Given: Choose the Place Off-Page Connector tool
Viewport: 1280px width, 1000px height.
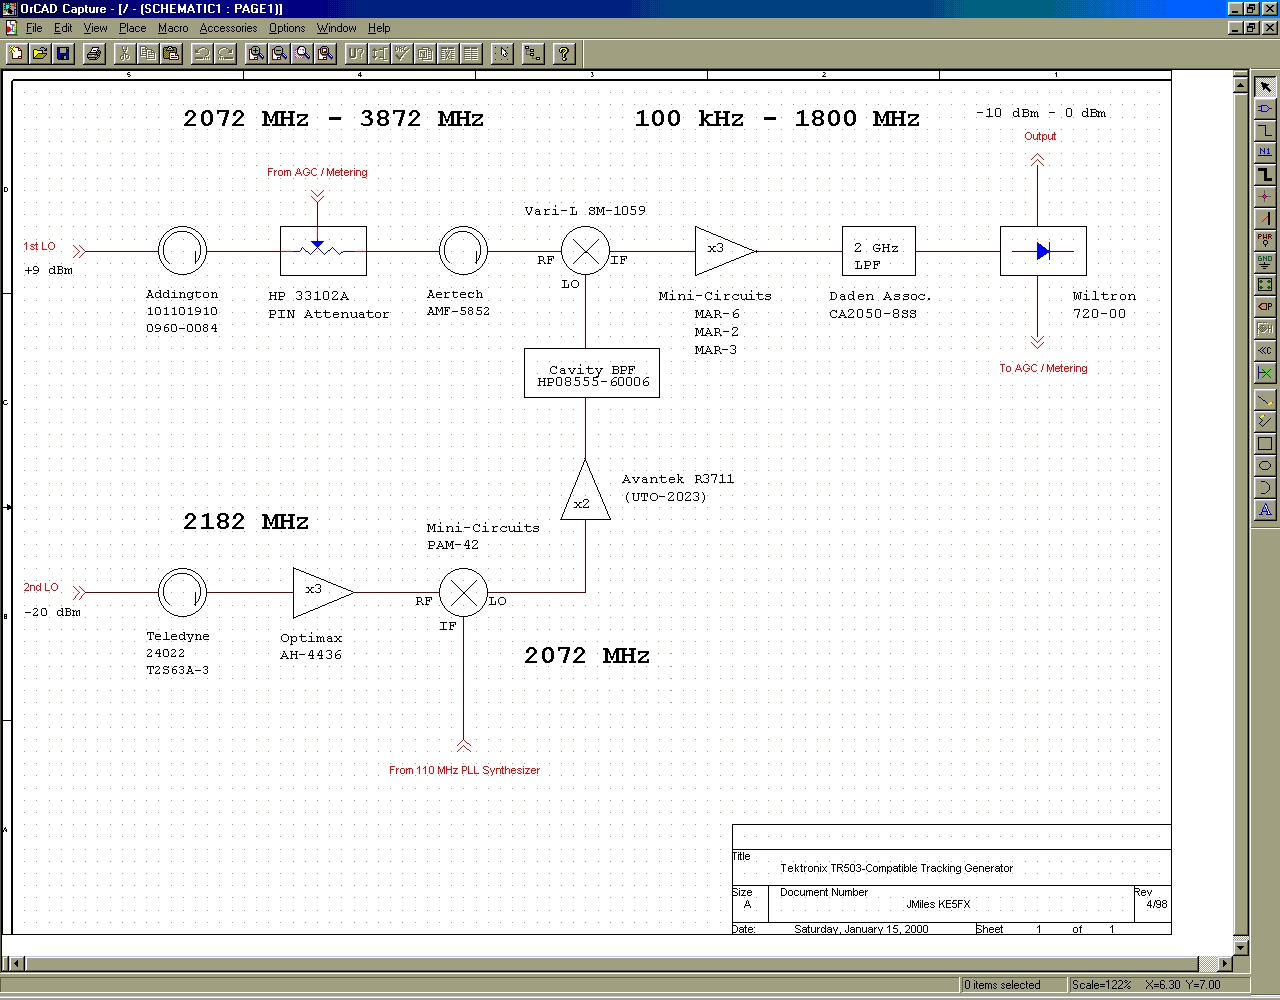Looking at the screenshot, I should pyautogui.click(x=1265, y=350).
